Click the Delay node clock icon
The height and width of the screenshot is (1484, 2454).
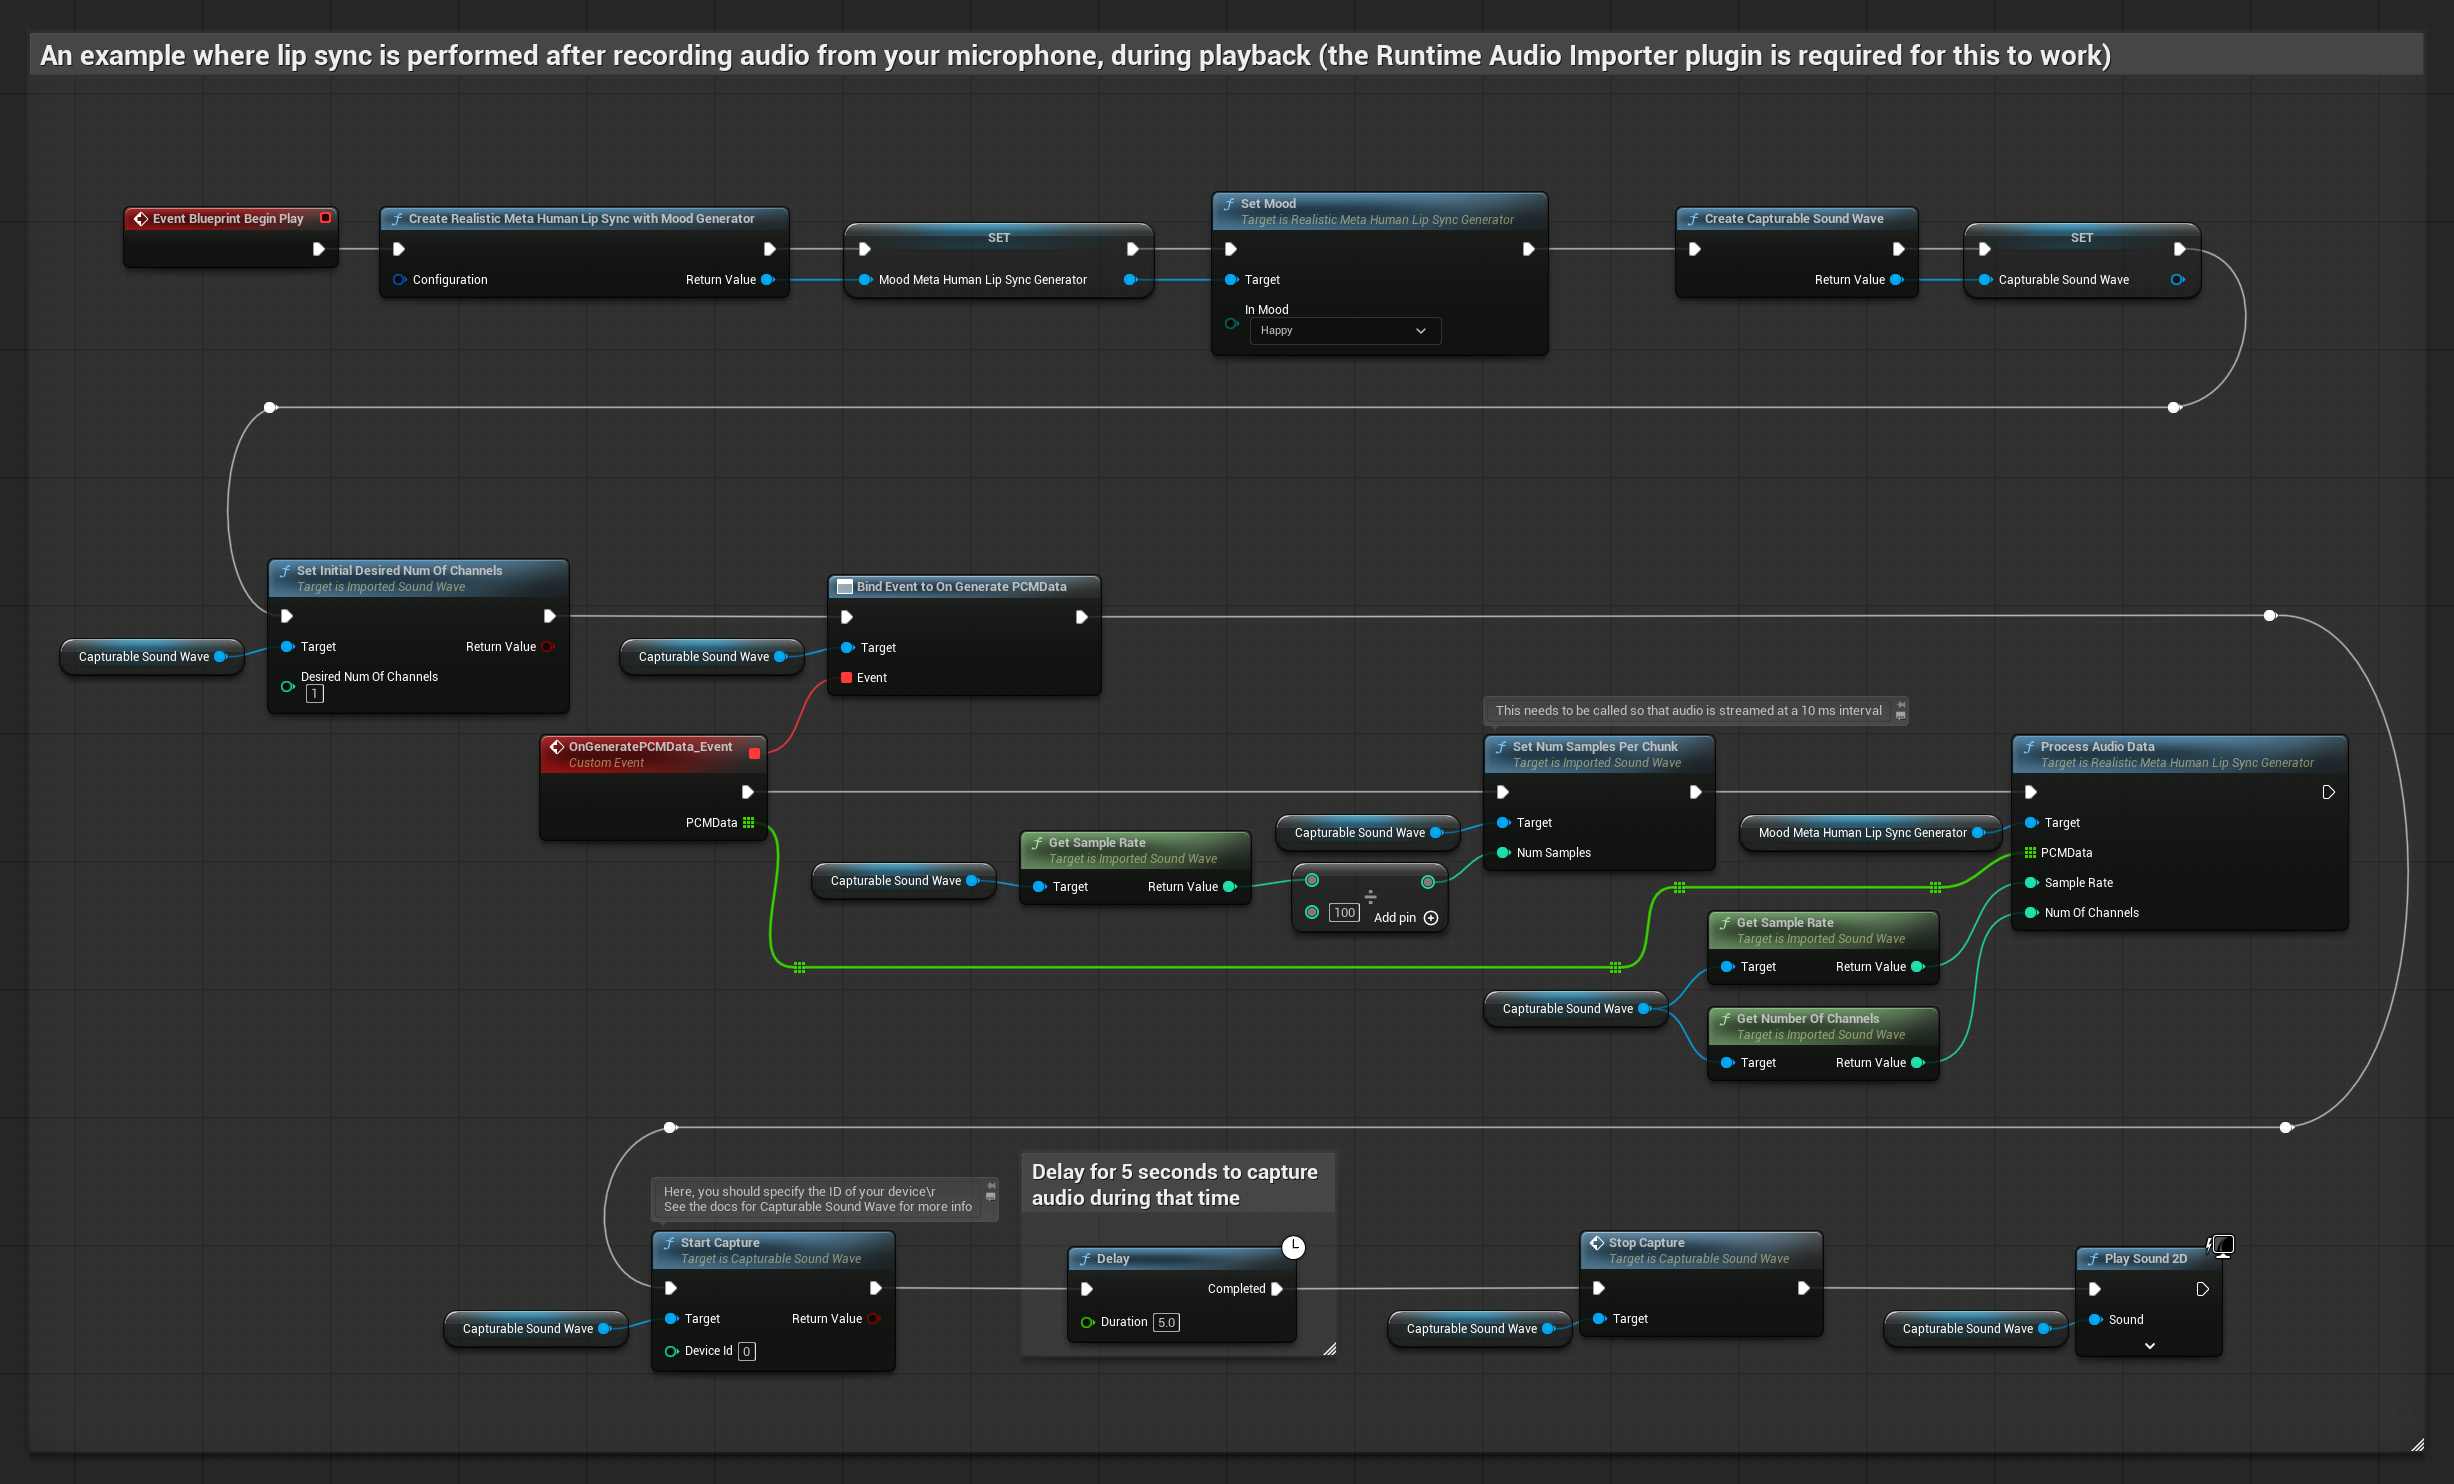click(x=1293, y=1247)
